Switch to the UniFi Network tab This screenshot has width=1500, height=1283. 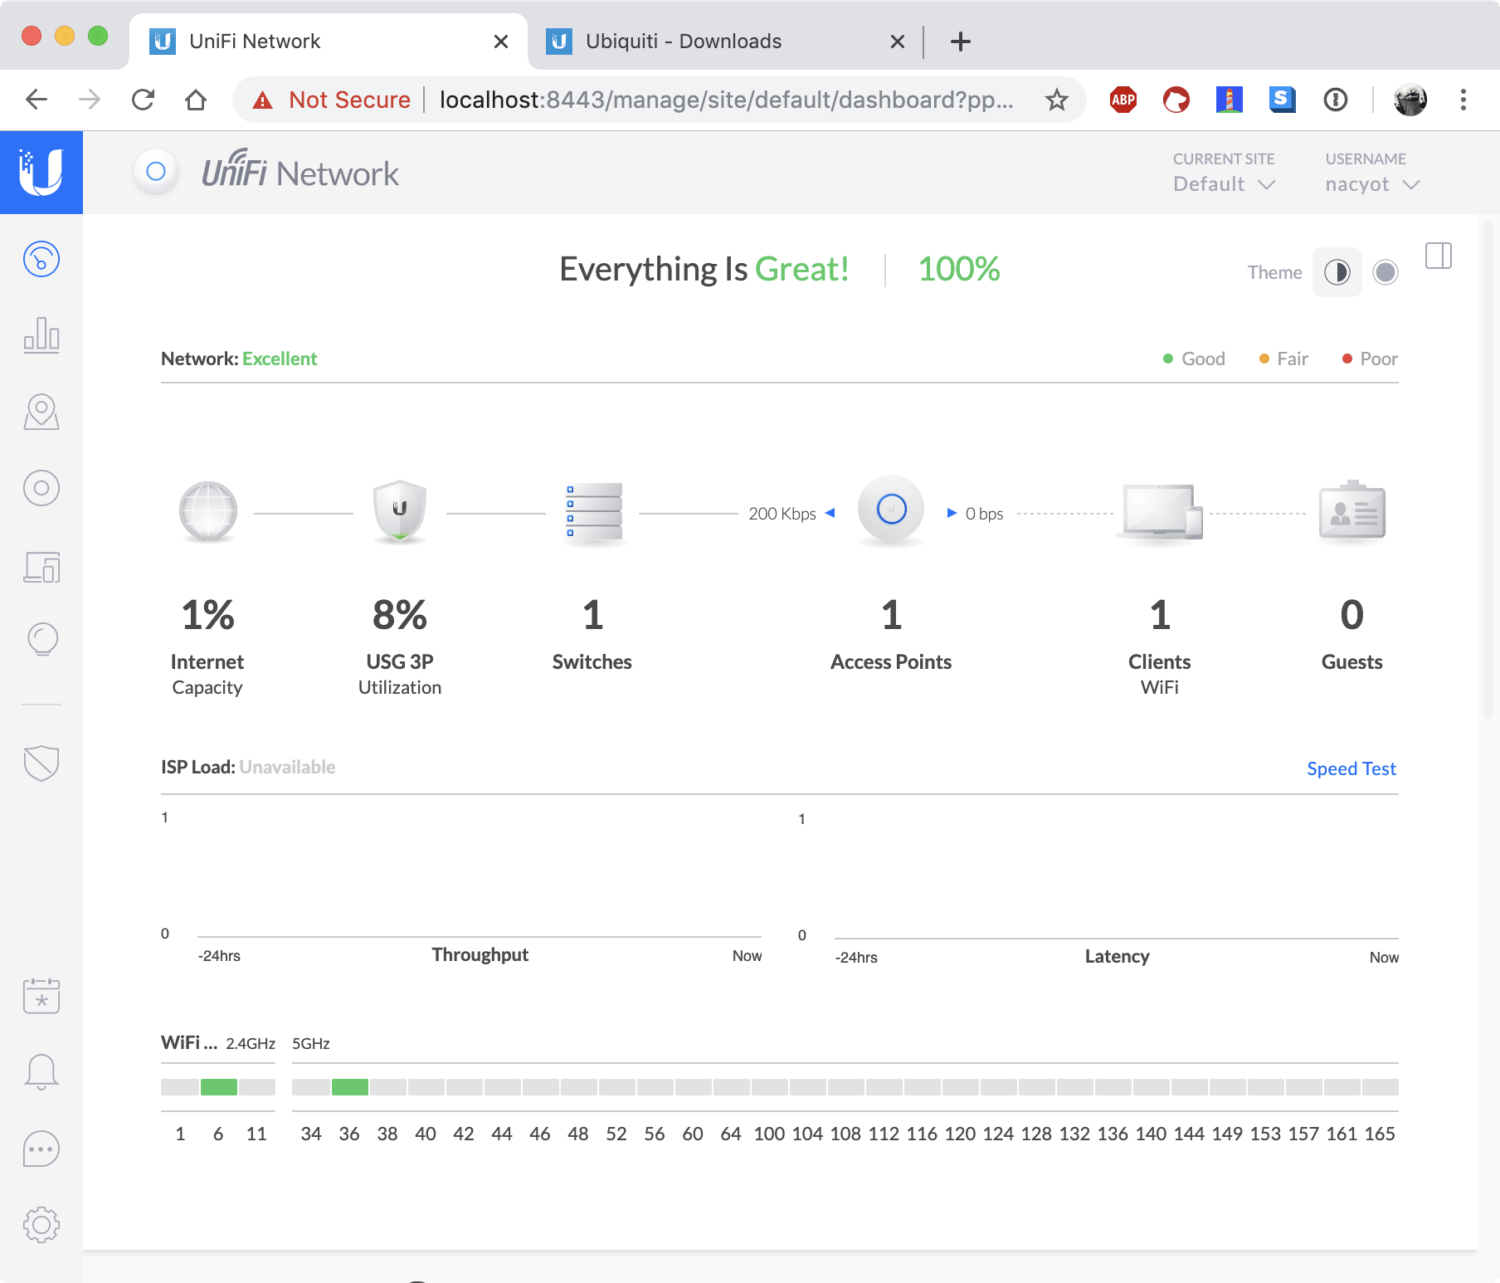[x=326, y=41]
